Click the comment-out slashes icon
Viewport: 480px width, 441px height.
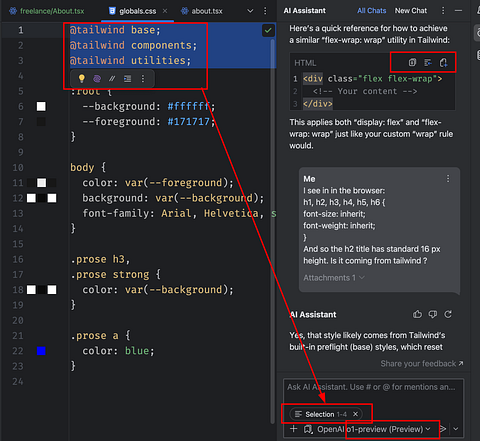click(x=112, y=79)
